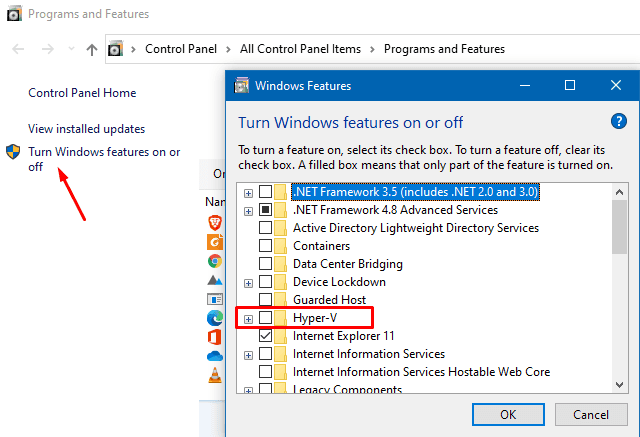Image resolution: width=640 pixels, height=437 pixels.
Task: Uncheck Internet Explorer 11 feature
Action: point(265,336)
